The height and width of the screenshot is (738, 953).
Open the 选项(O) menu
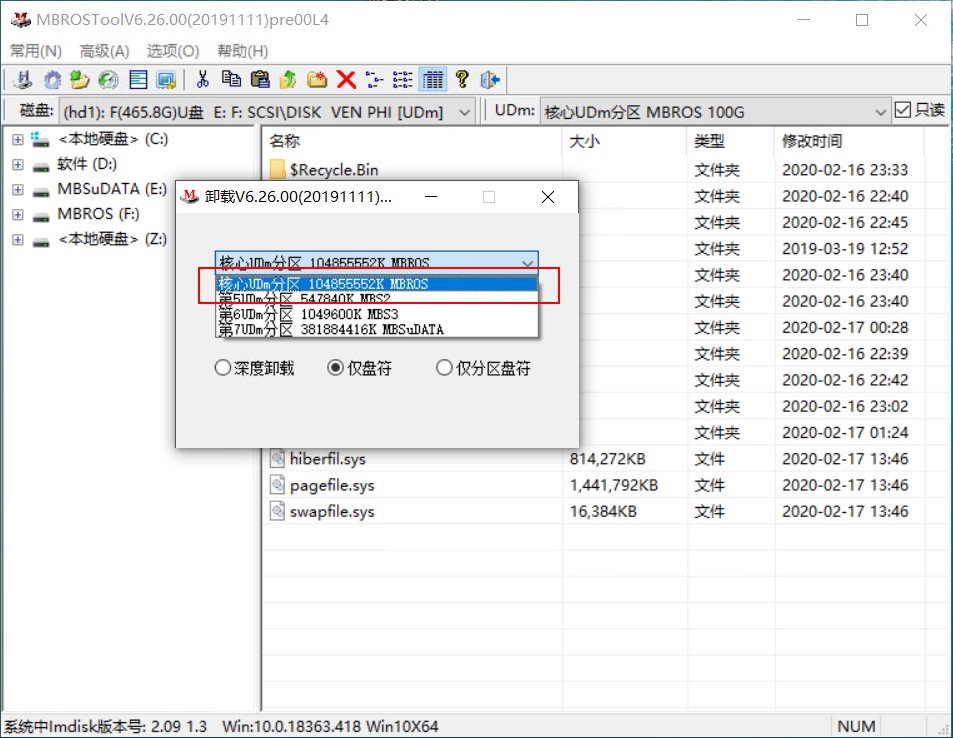point(170,51)
